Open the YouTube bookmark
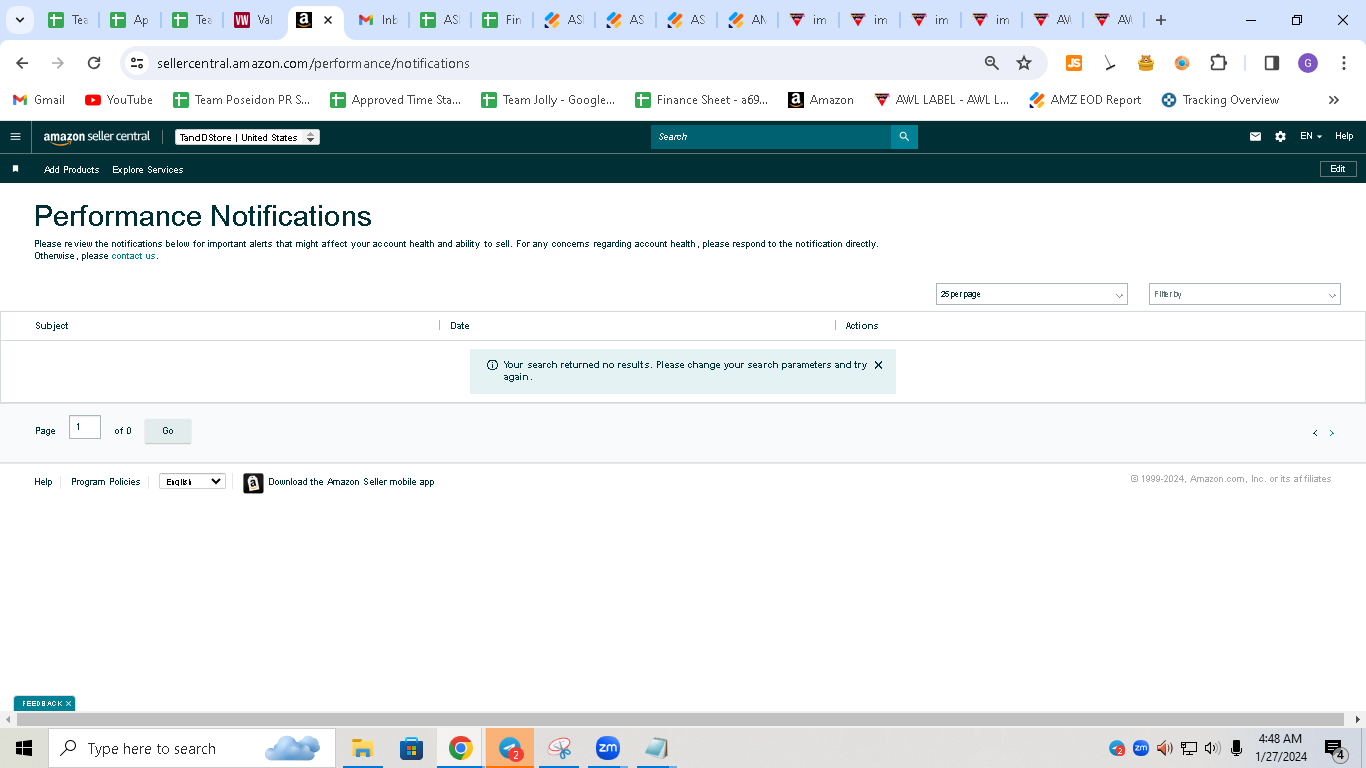Viewport: 1366px width, 768px height. click(x=119, y=100)
